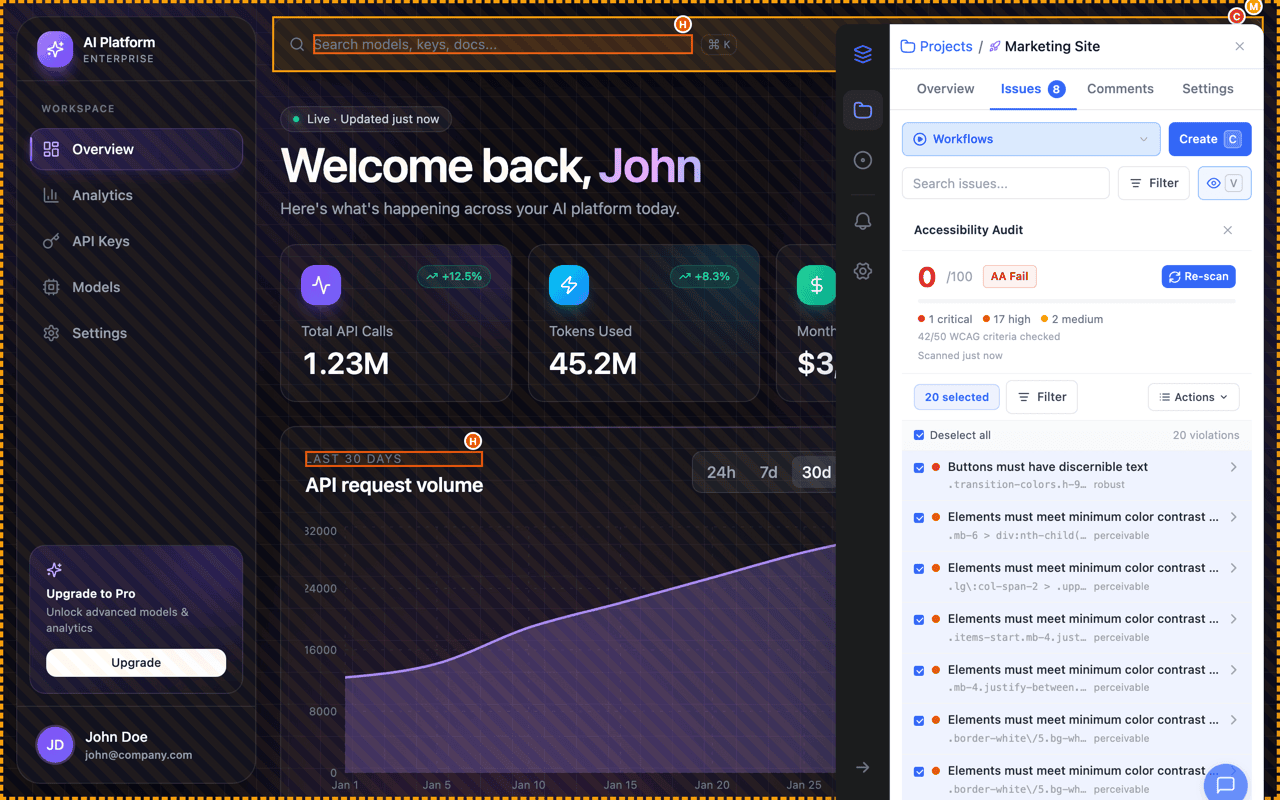Viewport: 1280px width, 800px height.
Task: Uncheck Buttons must have discernible text checkbox
Action: tap(919, 467)
